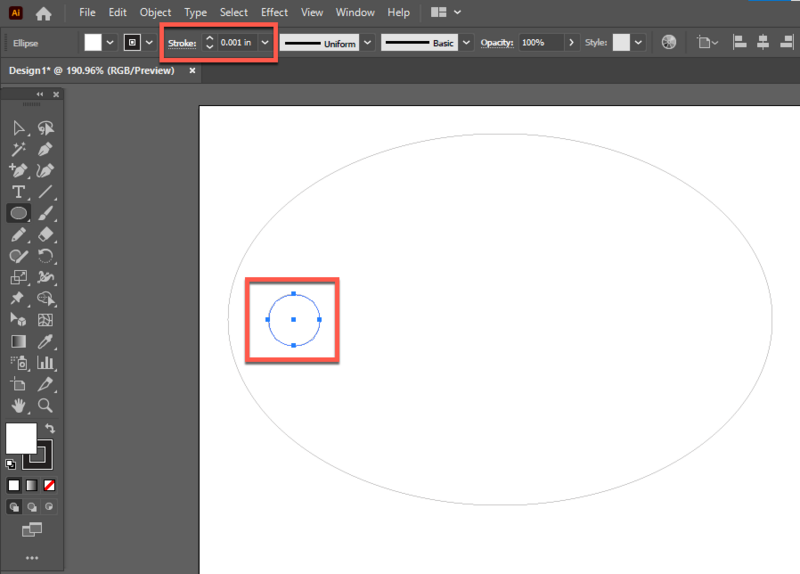Click the Stroke panel link
Screen dimensions: 800x574
tap(182, 43)
